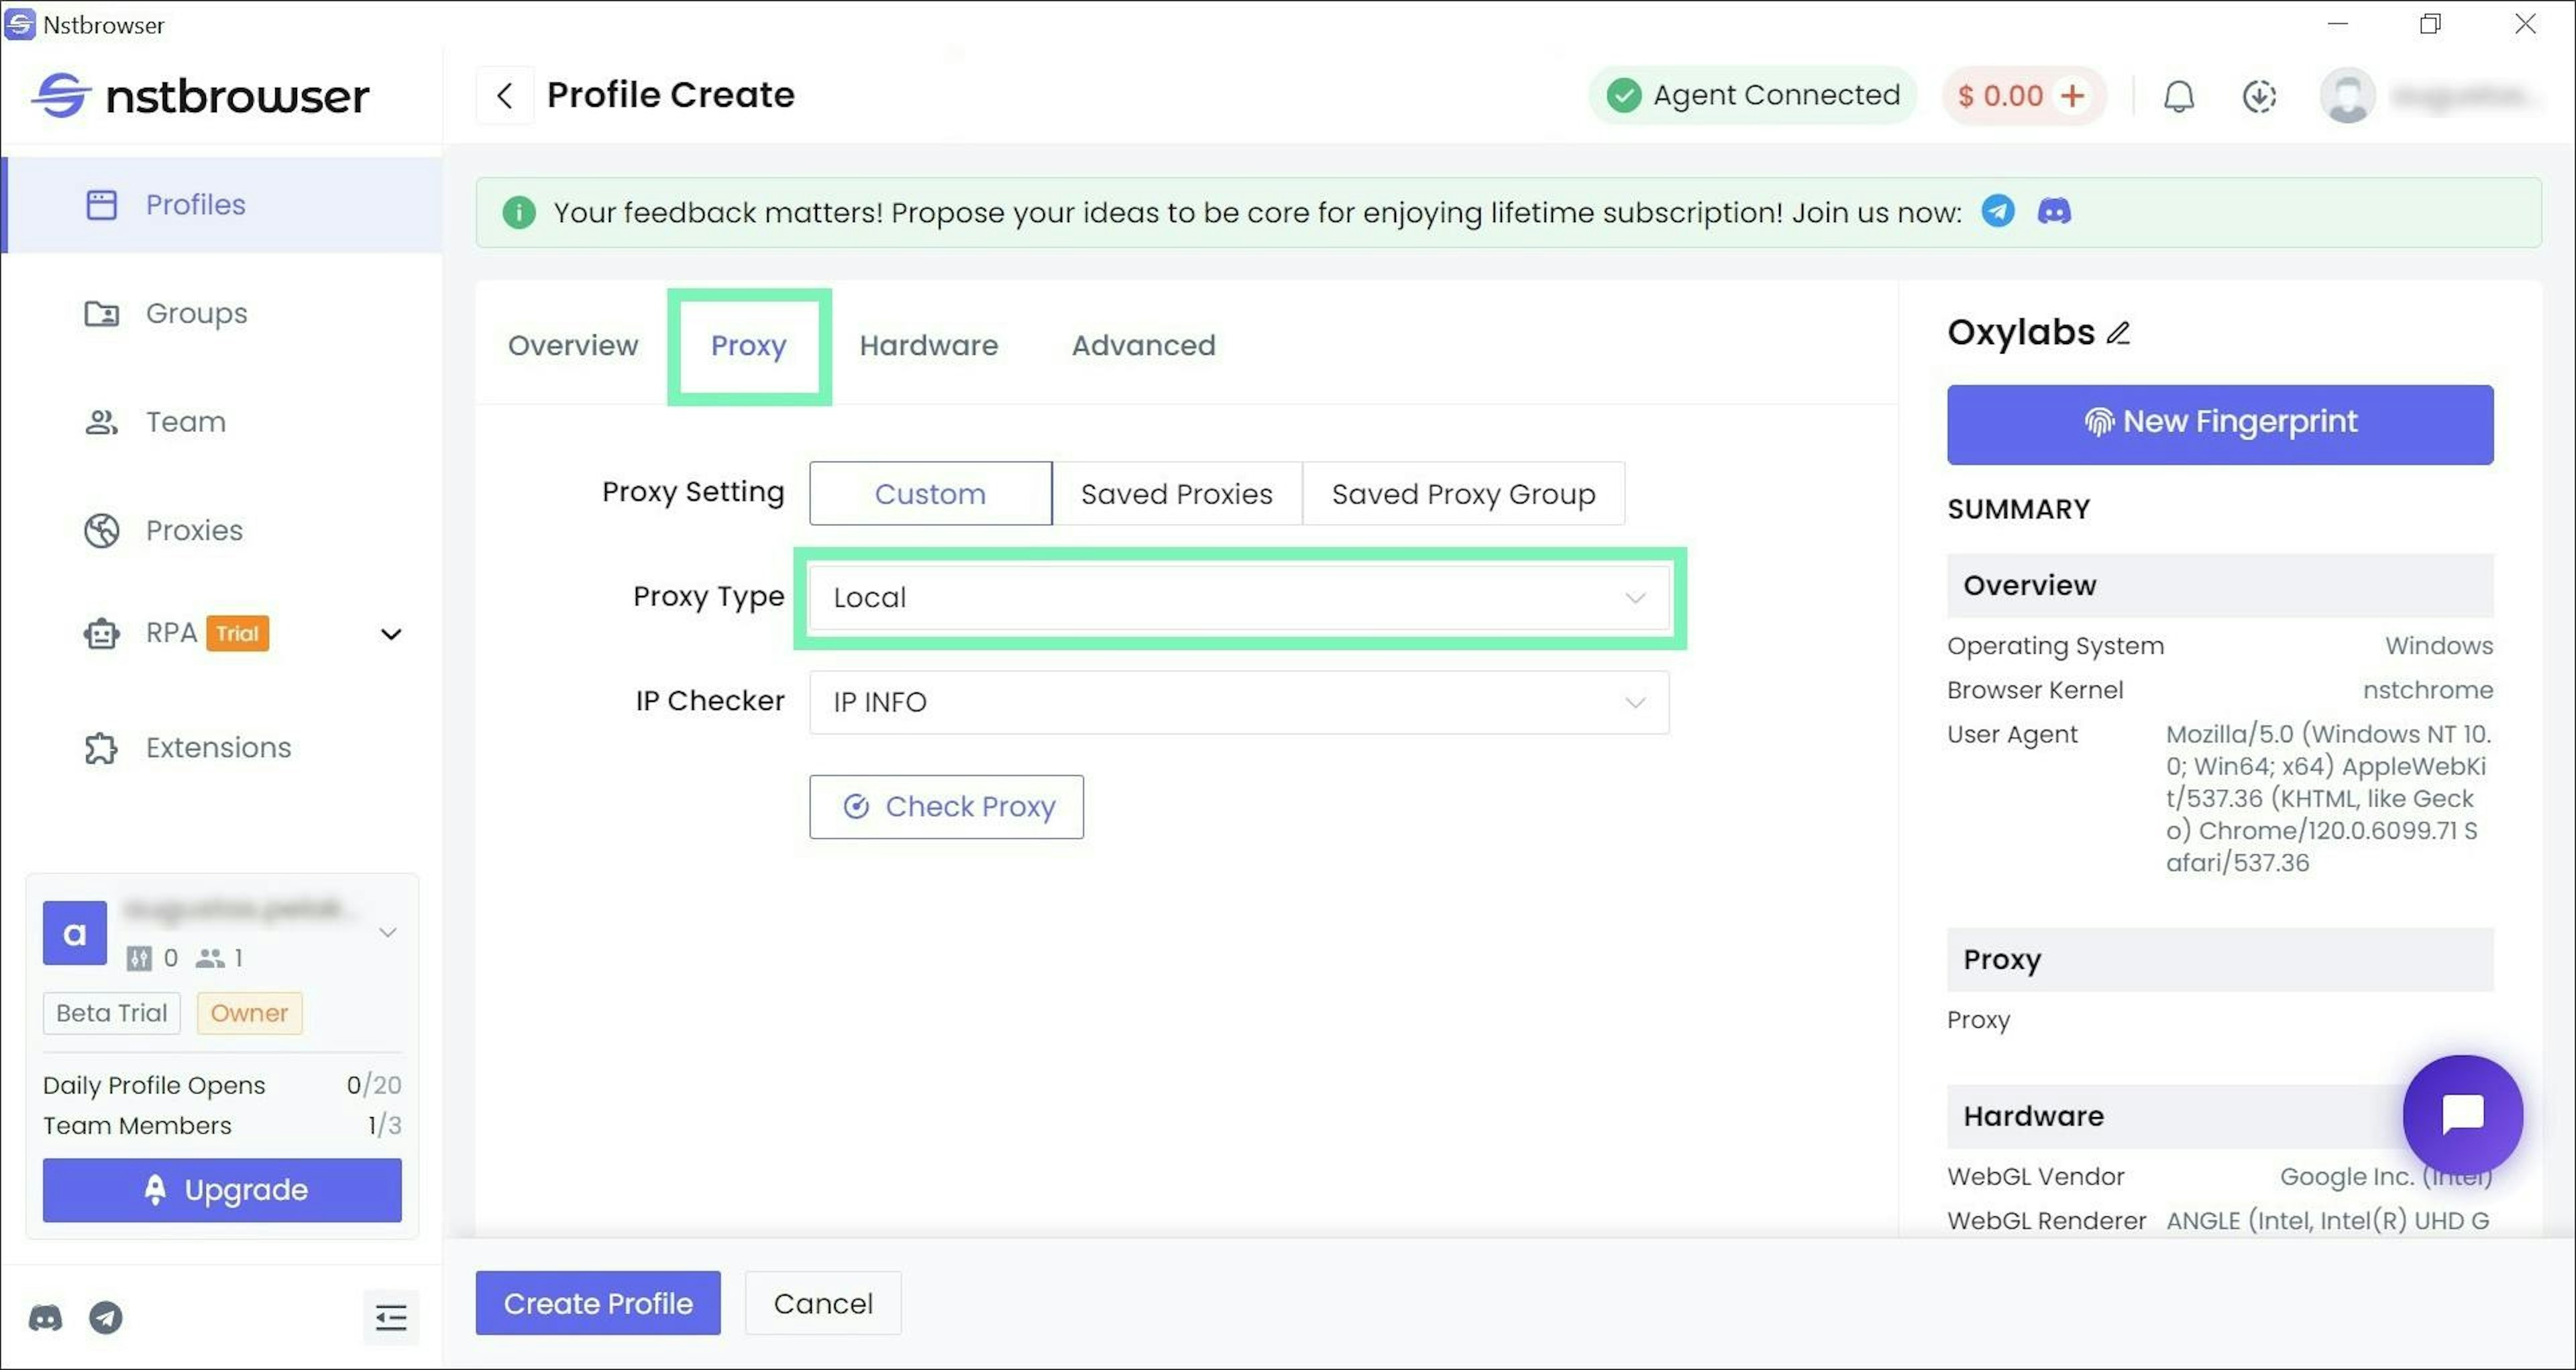This screenshot has height=1370, width=2576.
Task: Click the Team Members count
Action: click(384, 1125)
